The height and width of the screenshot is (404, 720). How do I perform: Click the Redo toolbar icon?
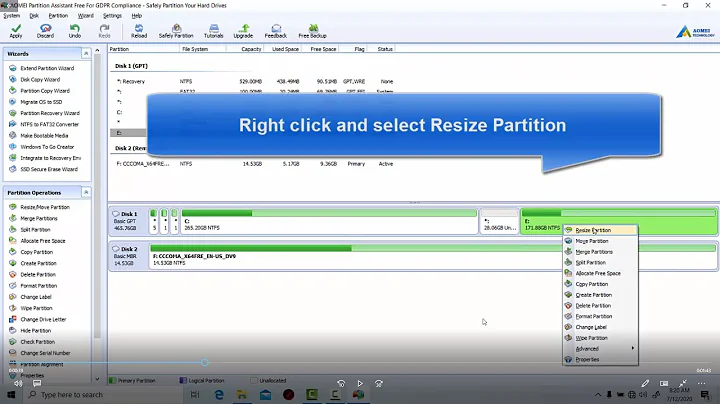pyautogui.click(x=104, y=31)
